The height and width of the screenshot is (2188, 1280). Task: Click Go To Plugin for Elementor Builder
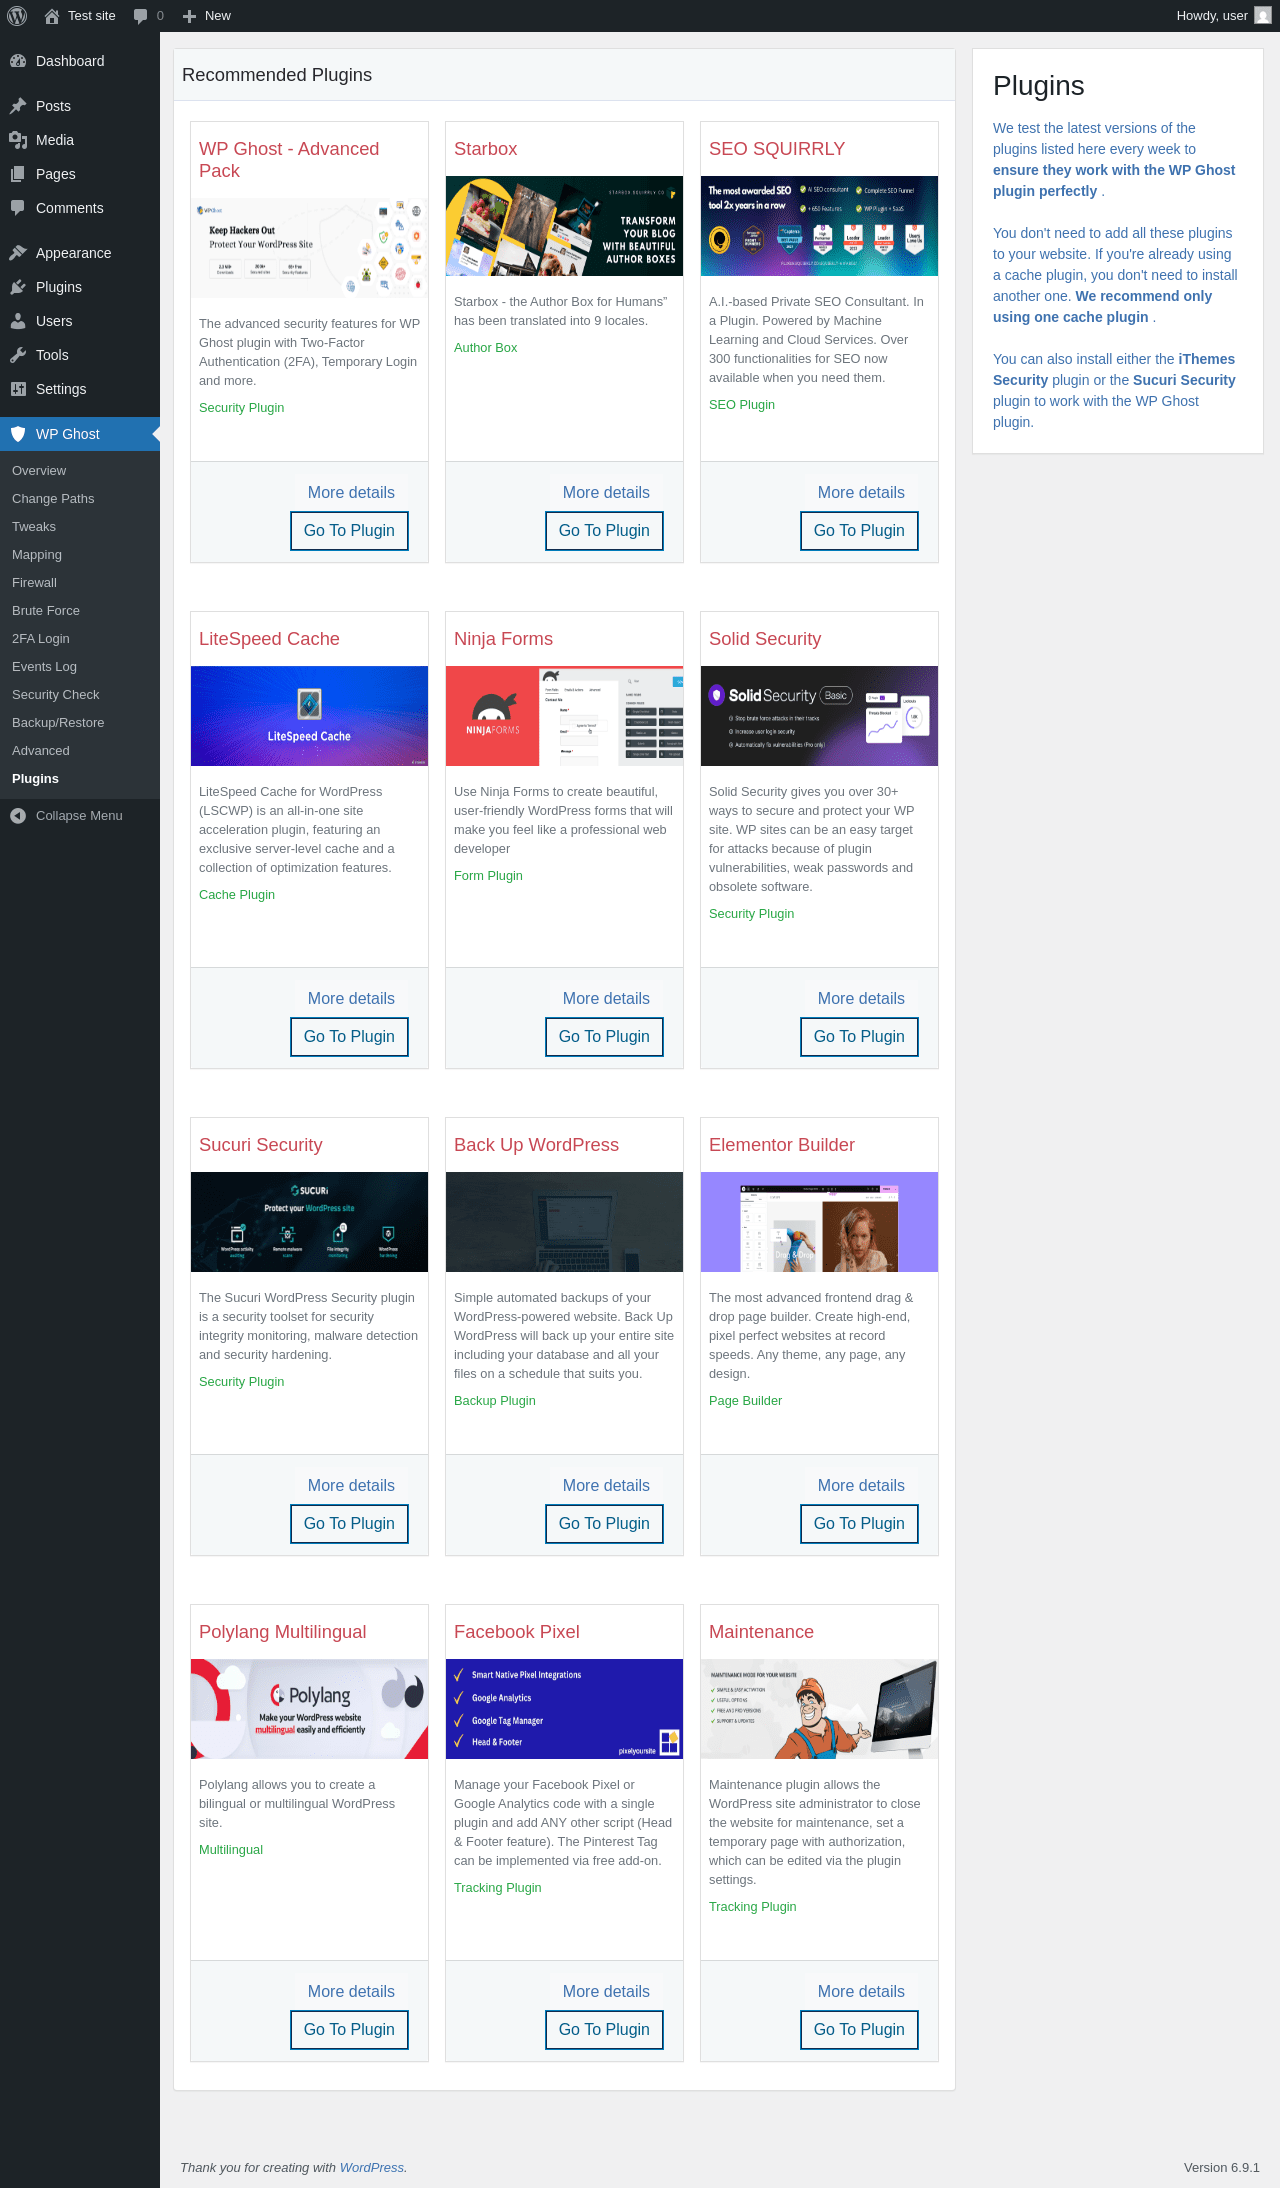pyautogui.click(x=859, y=1524)
